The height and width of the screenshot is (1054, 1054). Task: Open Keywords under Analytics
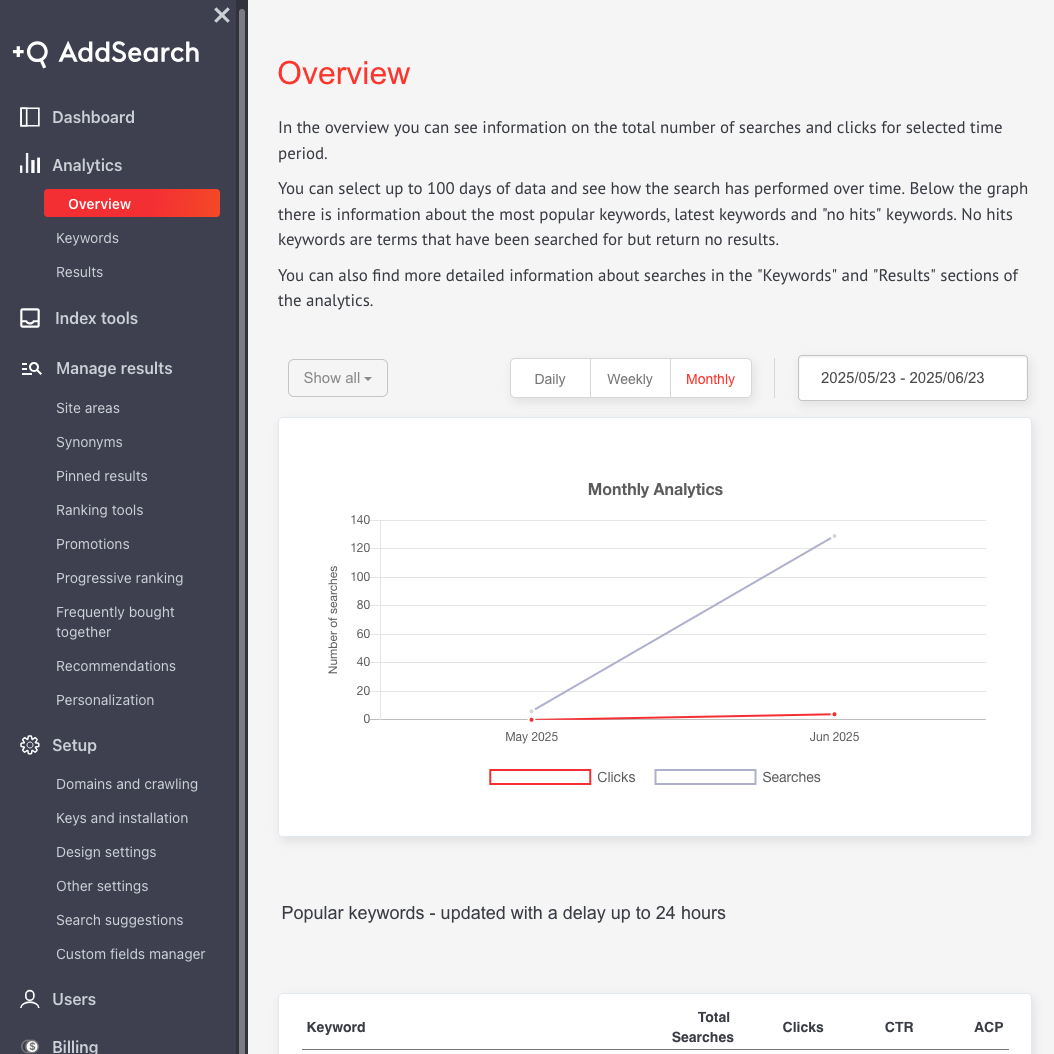[87, 238]
